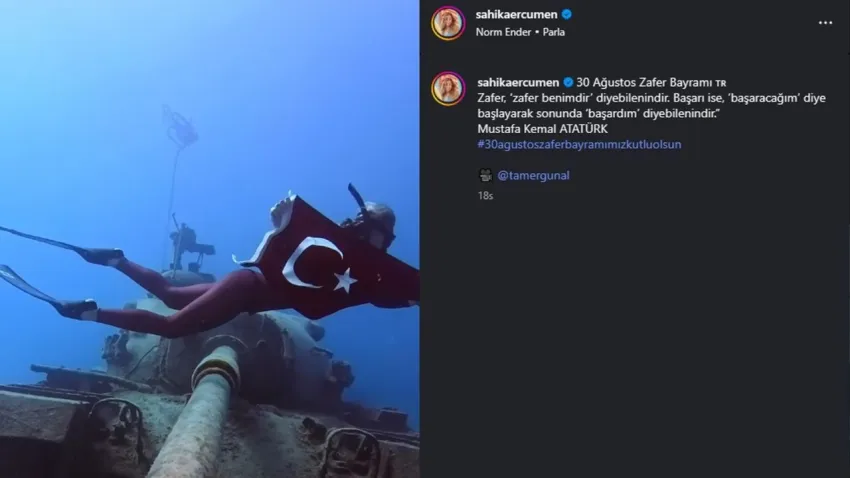Viewport: 850px width, 478px height.
Task: Click the caption's profile avatar picture
Action: pyautogui.click(x=448, y=88)
